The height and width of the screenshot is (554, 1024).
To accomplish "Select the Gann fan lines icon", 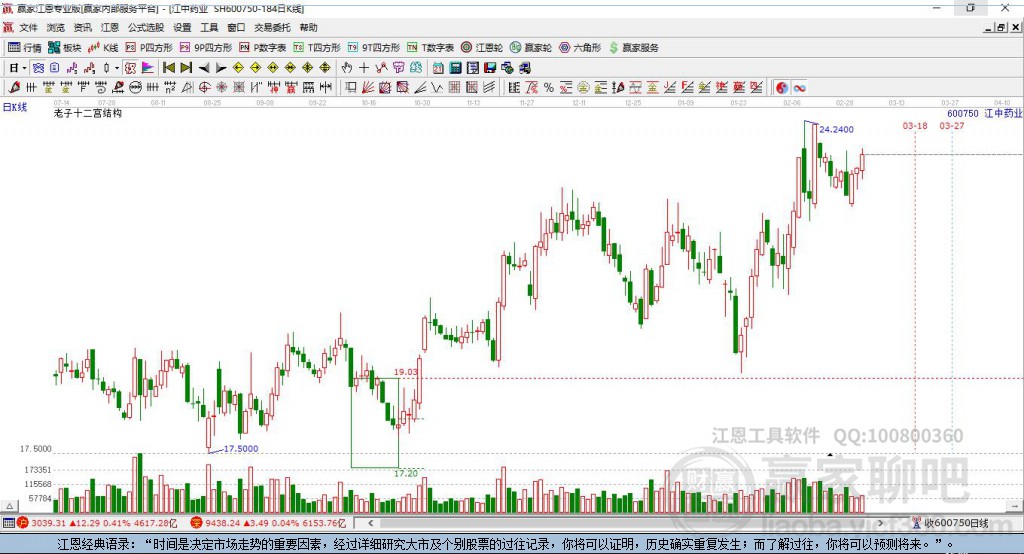I will point(368,88).
